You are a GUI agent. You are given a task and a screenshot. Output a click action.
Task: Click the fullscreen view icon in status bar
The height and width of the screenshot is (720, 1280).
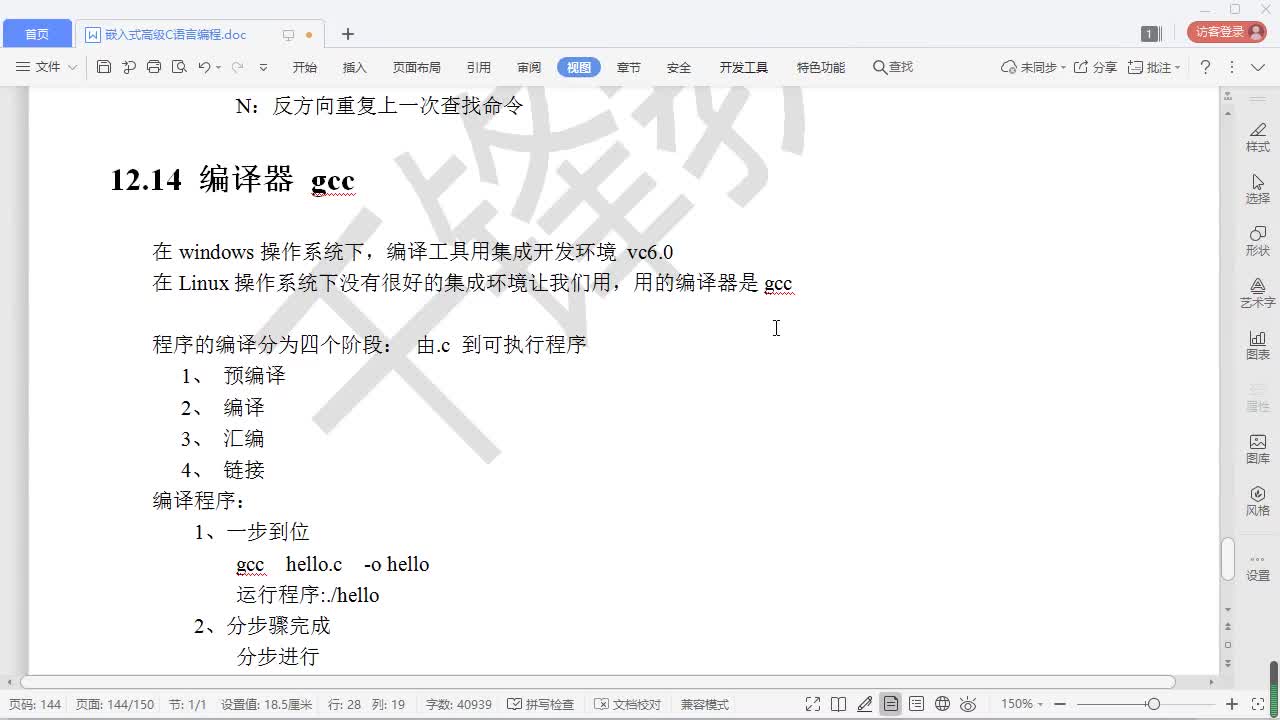(x=813, y=704)
